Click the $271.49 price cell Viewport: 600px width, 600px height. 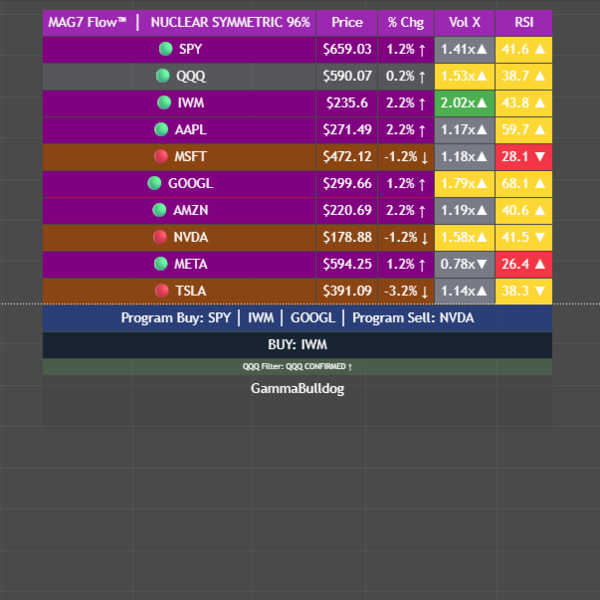[347, 130]
